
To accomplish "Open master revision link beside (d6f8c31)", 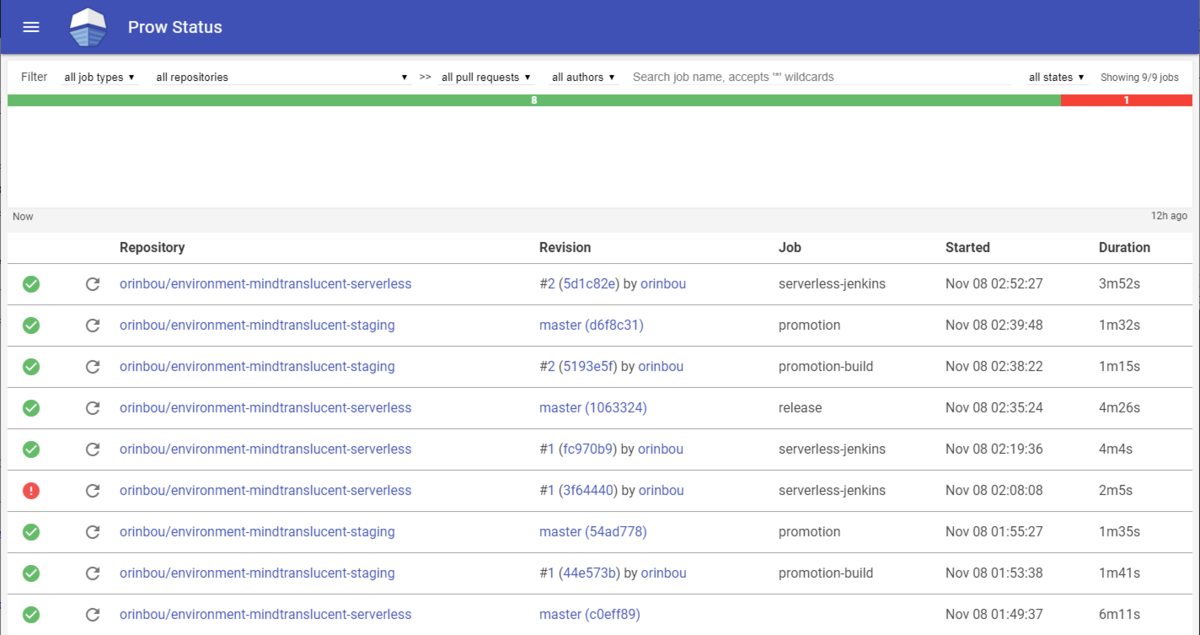I will [x=560, y=325].
